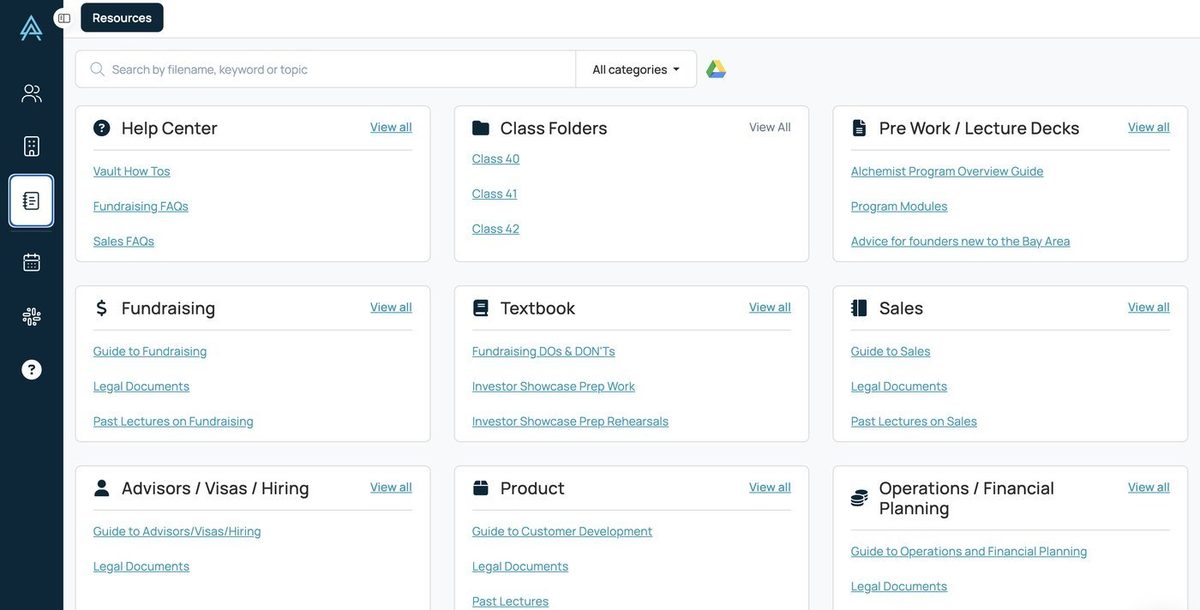Image resolution: width=1200 pixels, height=610 pixels.
Task: Open Past Lectures on Sales
Action: click(x=914, y=421)
